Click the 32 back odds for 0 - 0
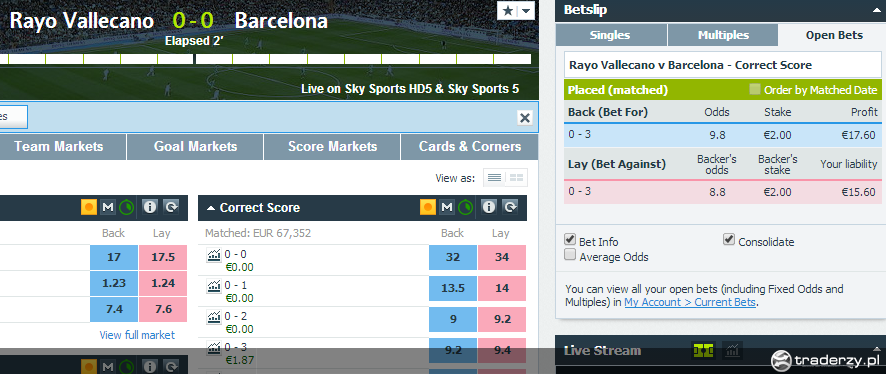The width and height of the screenshot is (886, 374). click(453, 257)
